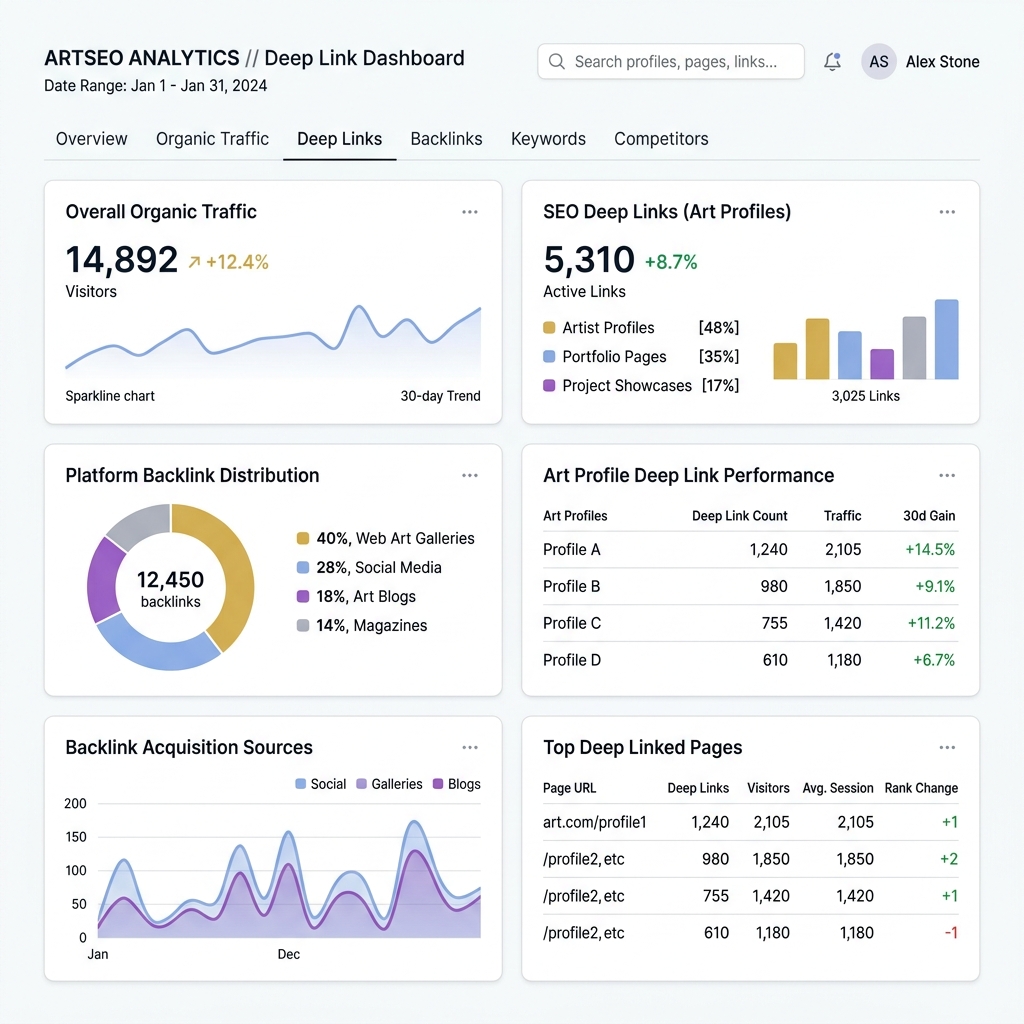Open SEO Deep Links card options menu
Screen dimensions: 1024x1024
click(x=947, y=212)
